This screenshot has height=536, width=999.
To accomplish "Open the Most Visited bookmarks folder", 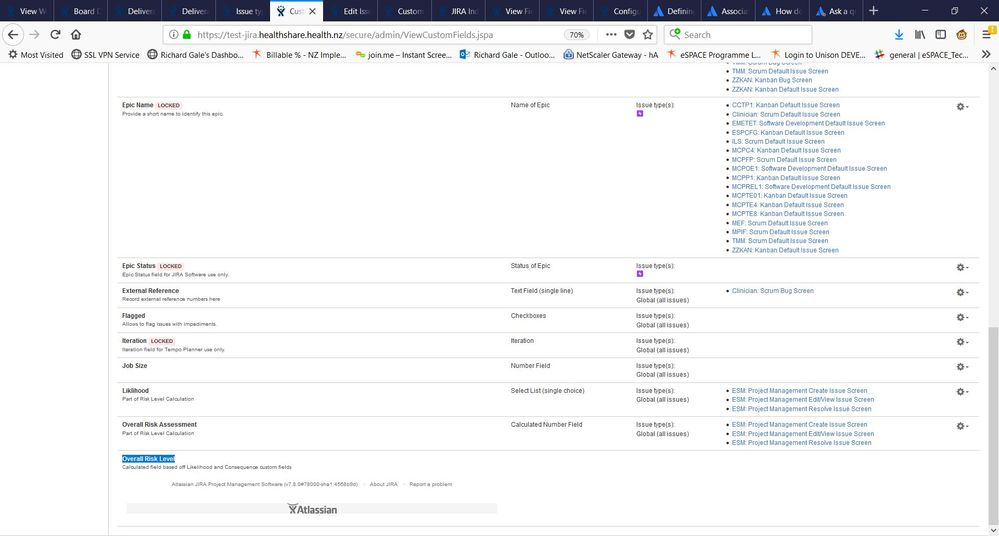I will (36, 55).
